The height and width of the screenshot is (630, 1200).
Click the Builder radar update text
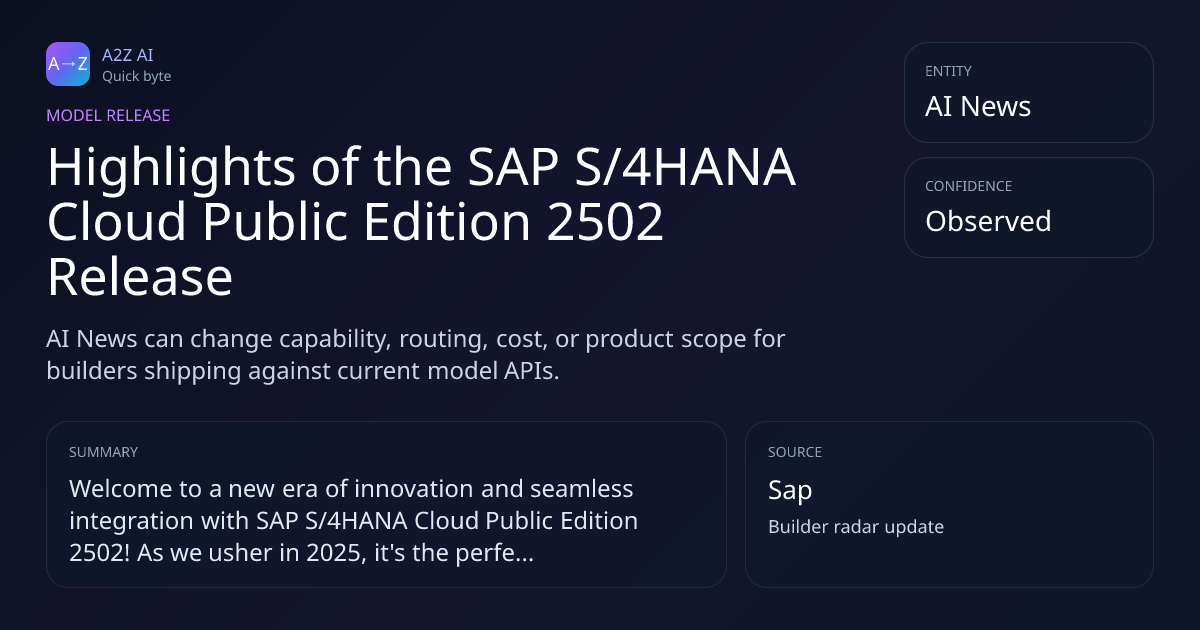[856, 526]
